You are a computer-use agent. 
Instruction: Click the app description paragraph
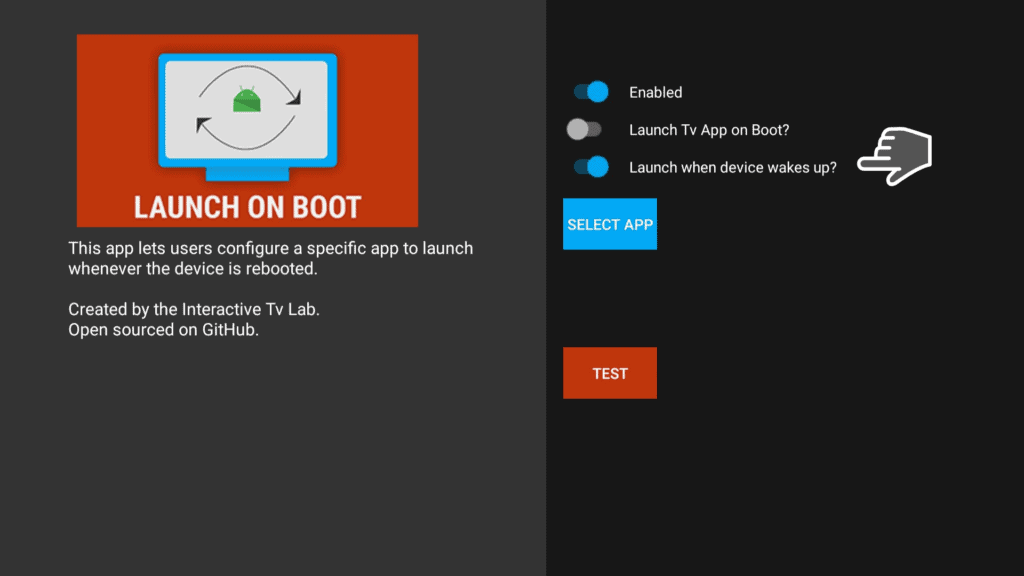pos(270,258)
